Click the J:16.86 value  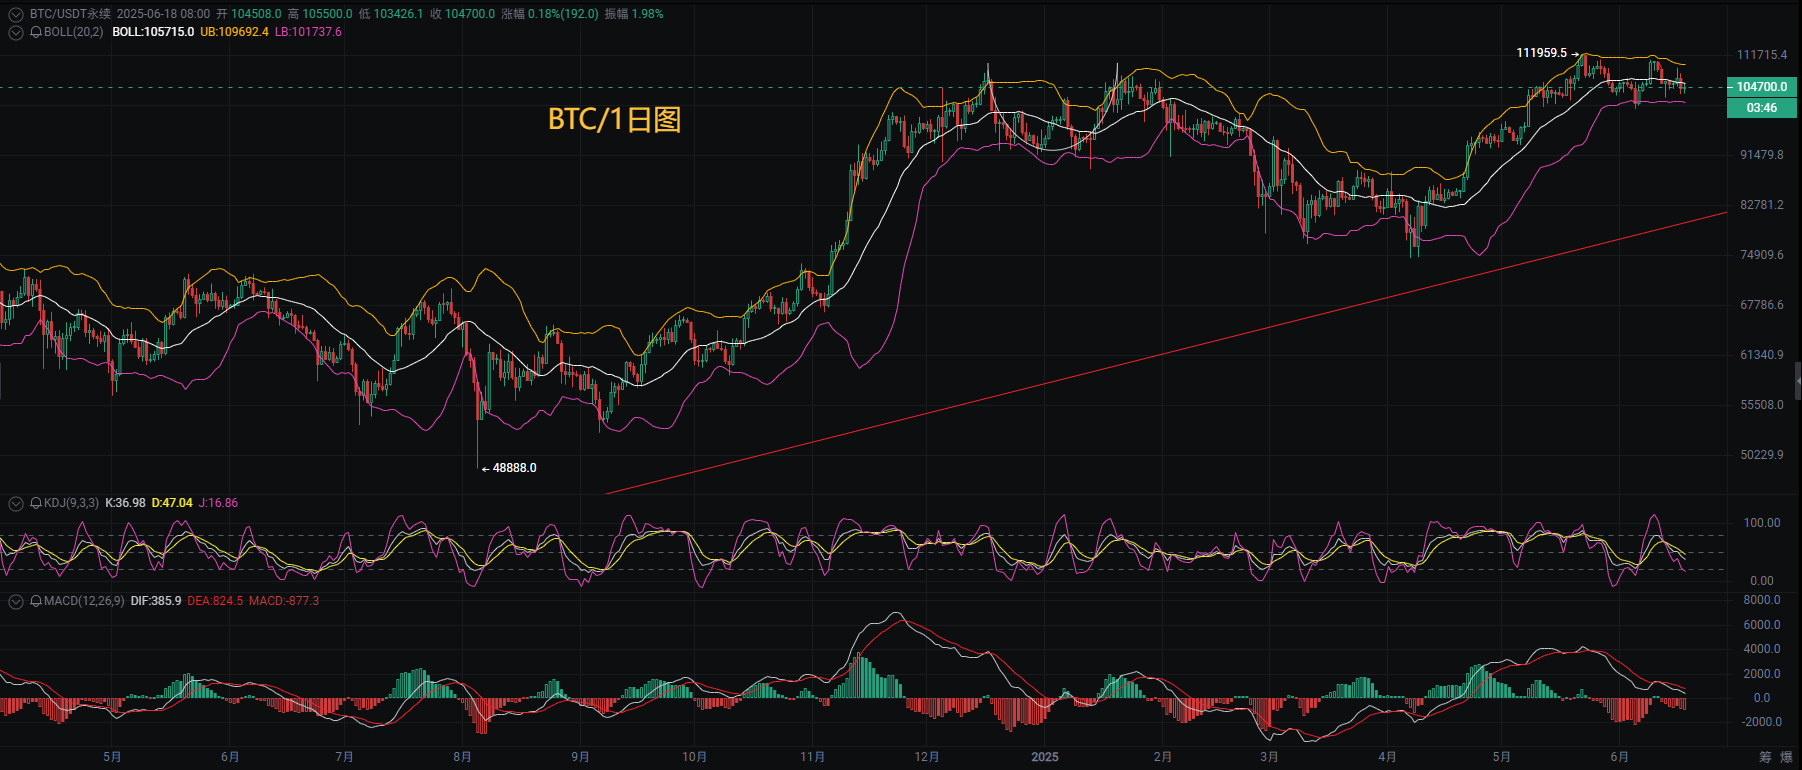point(218,503)
